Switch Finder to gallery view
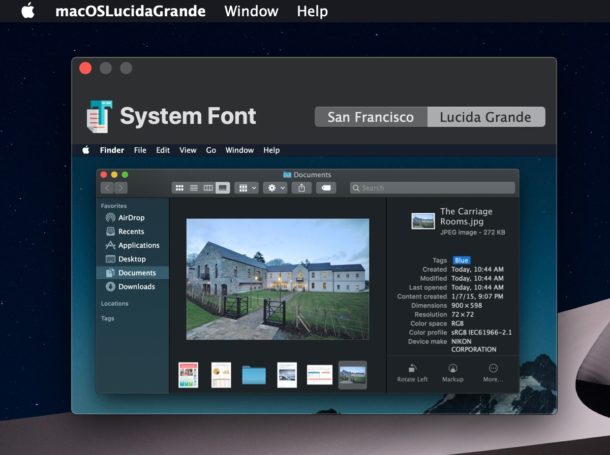Viewport: 610px width, 455px height. click(222, 187)
